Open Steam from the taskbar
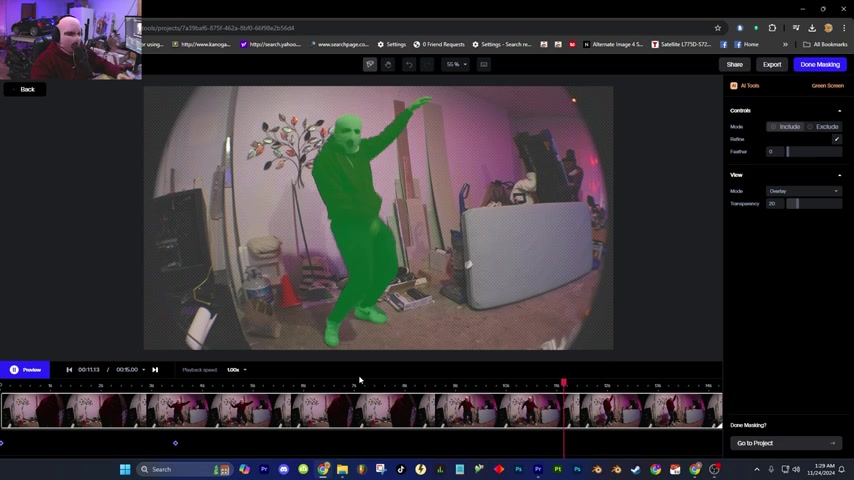The image size is (854, 480). click(x=636, y=469)
